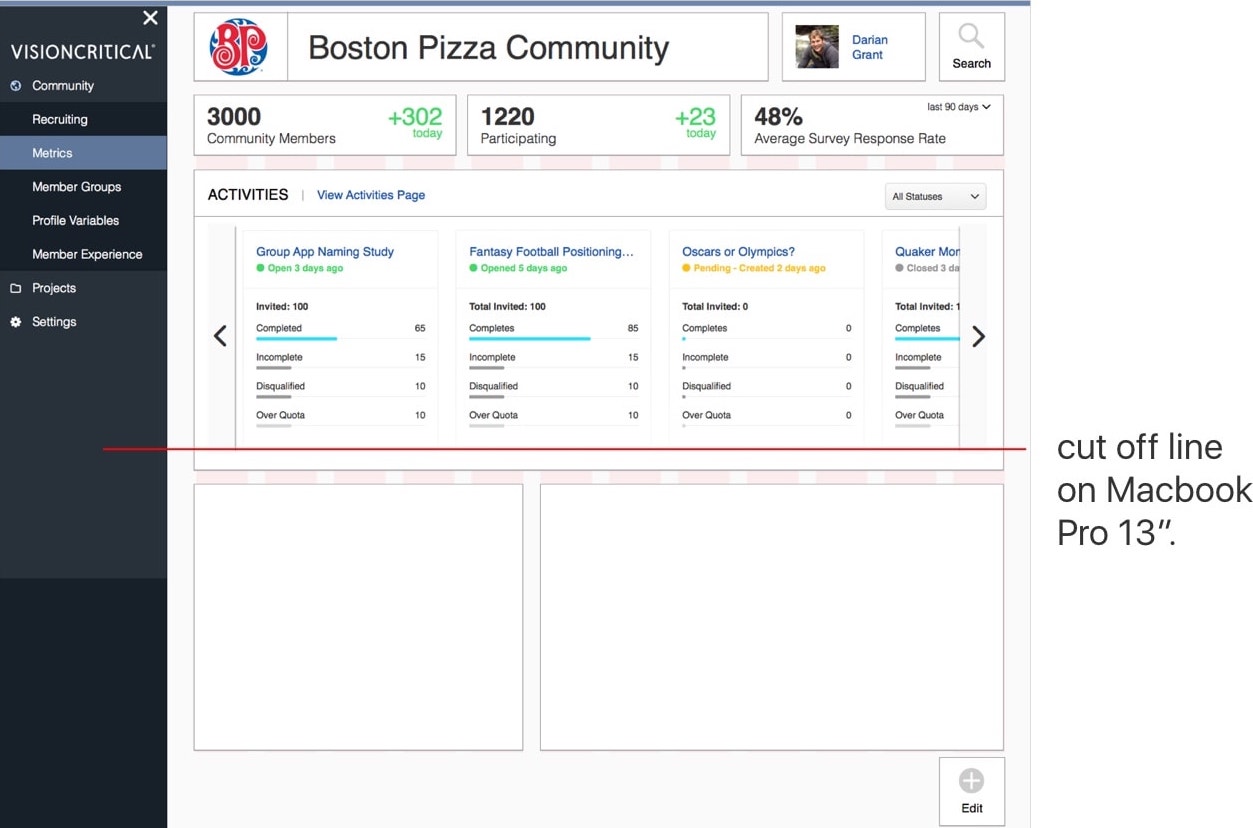Click the Completed count 65
This screenshot has width=1253, height=828.
pos(420,328)
